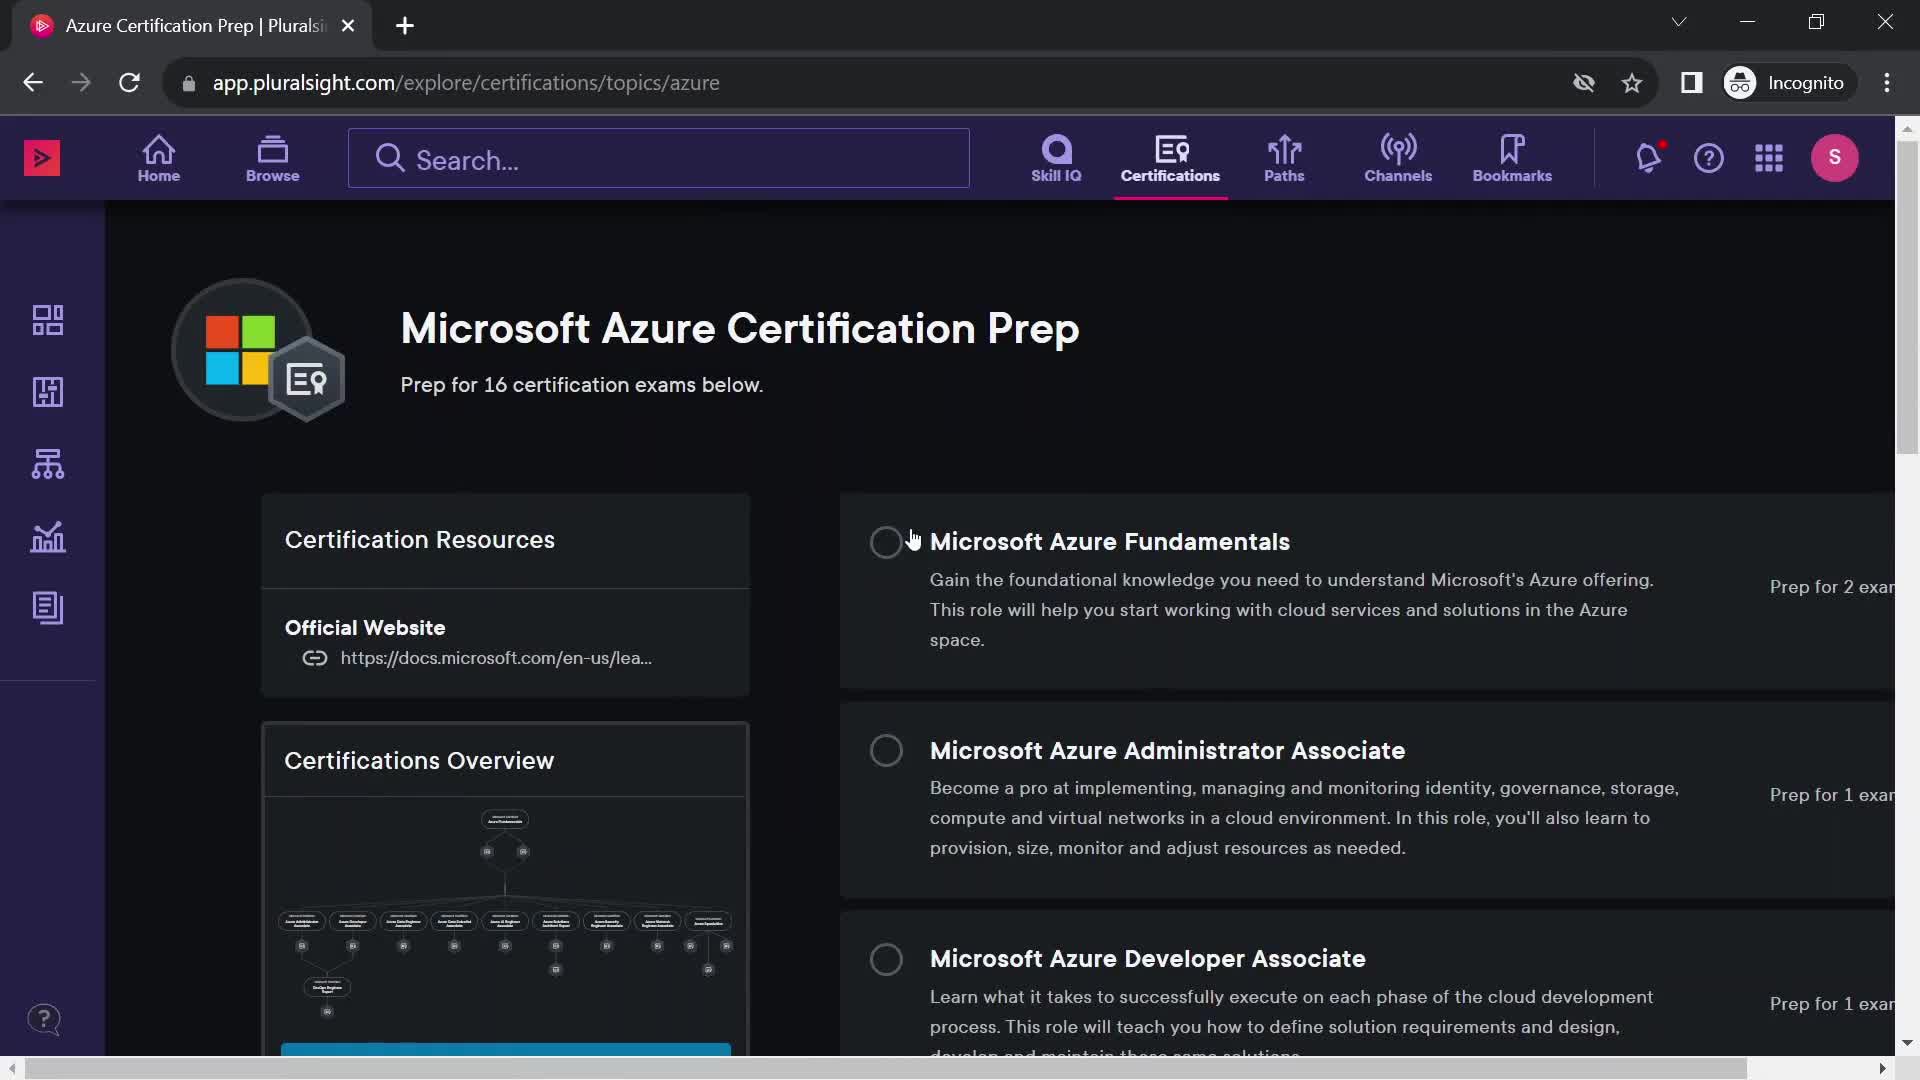Open the dashboard icon in left sidebar
The height and width of the screenshot is (1080, 1920).
[48, 320]
